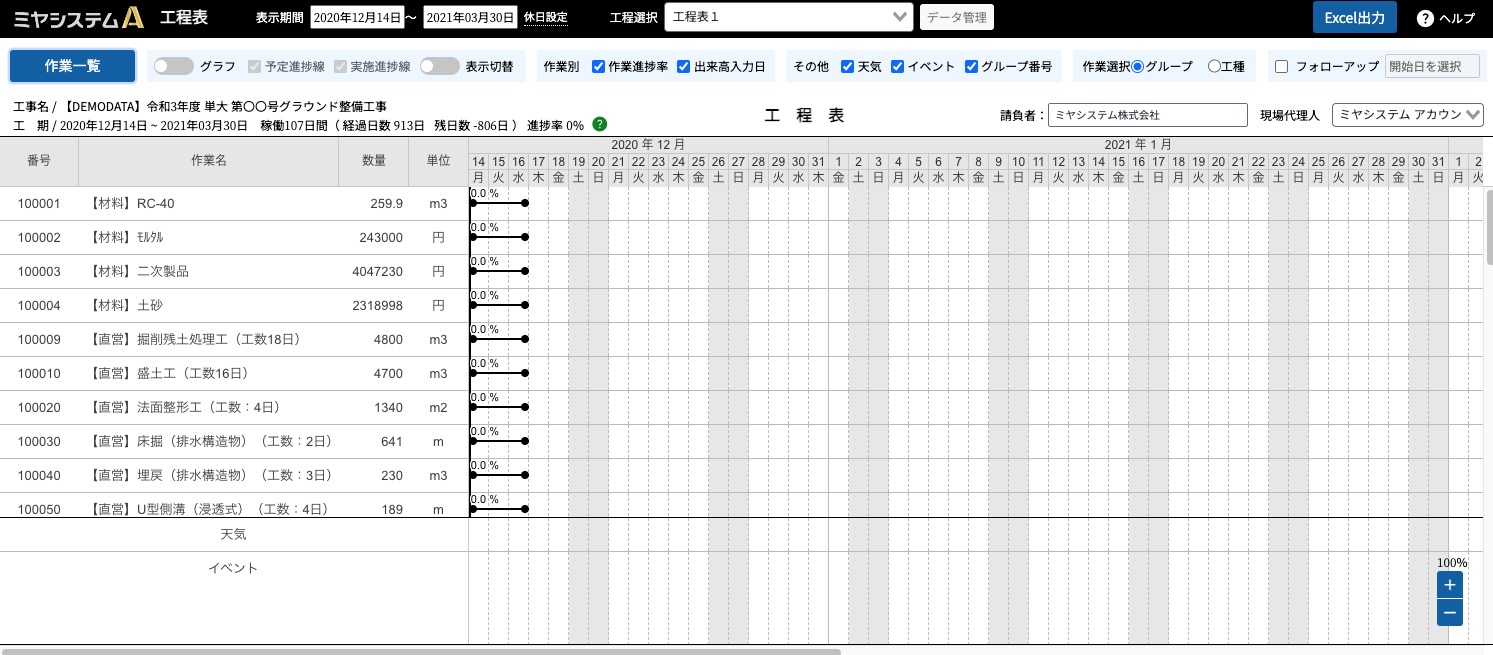Click the 作業名 column header
Image resolution: width=1493 pixels, height=655 pixels.
[x=208, y=161]
